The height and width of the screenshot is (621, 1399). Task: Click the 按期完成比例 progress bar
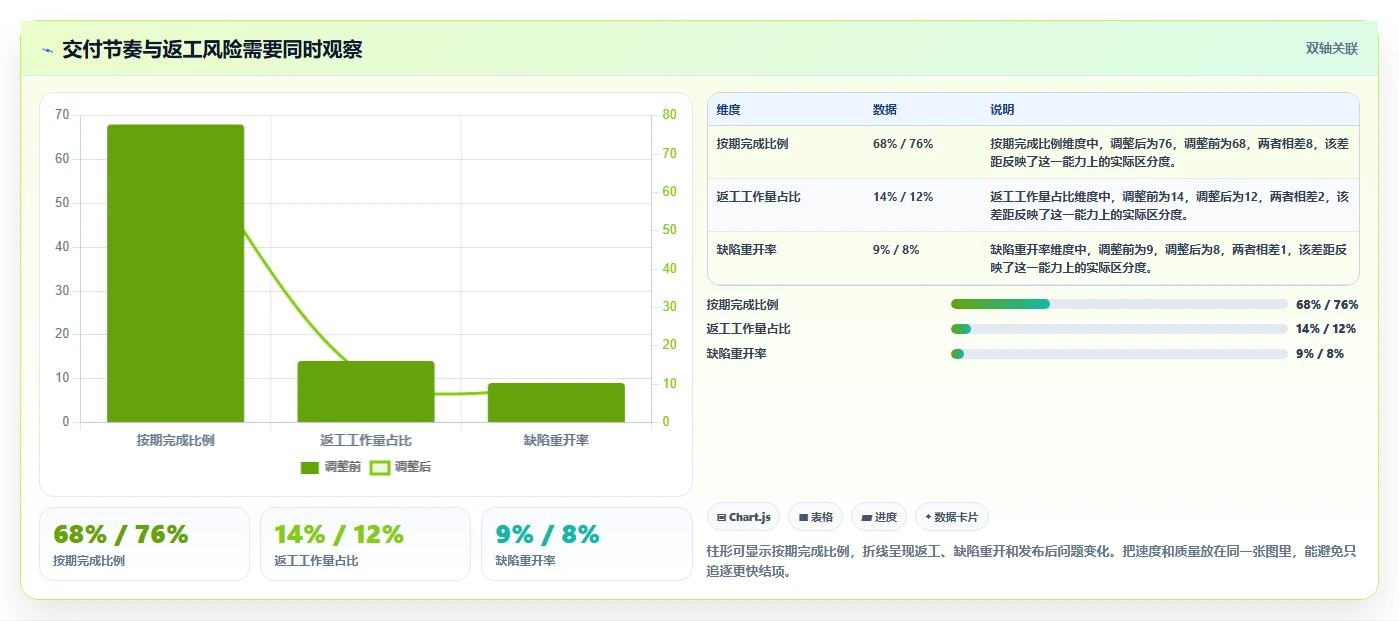tap(1119, 304)
